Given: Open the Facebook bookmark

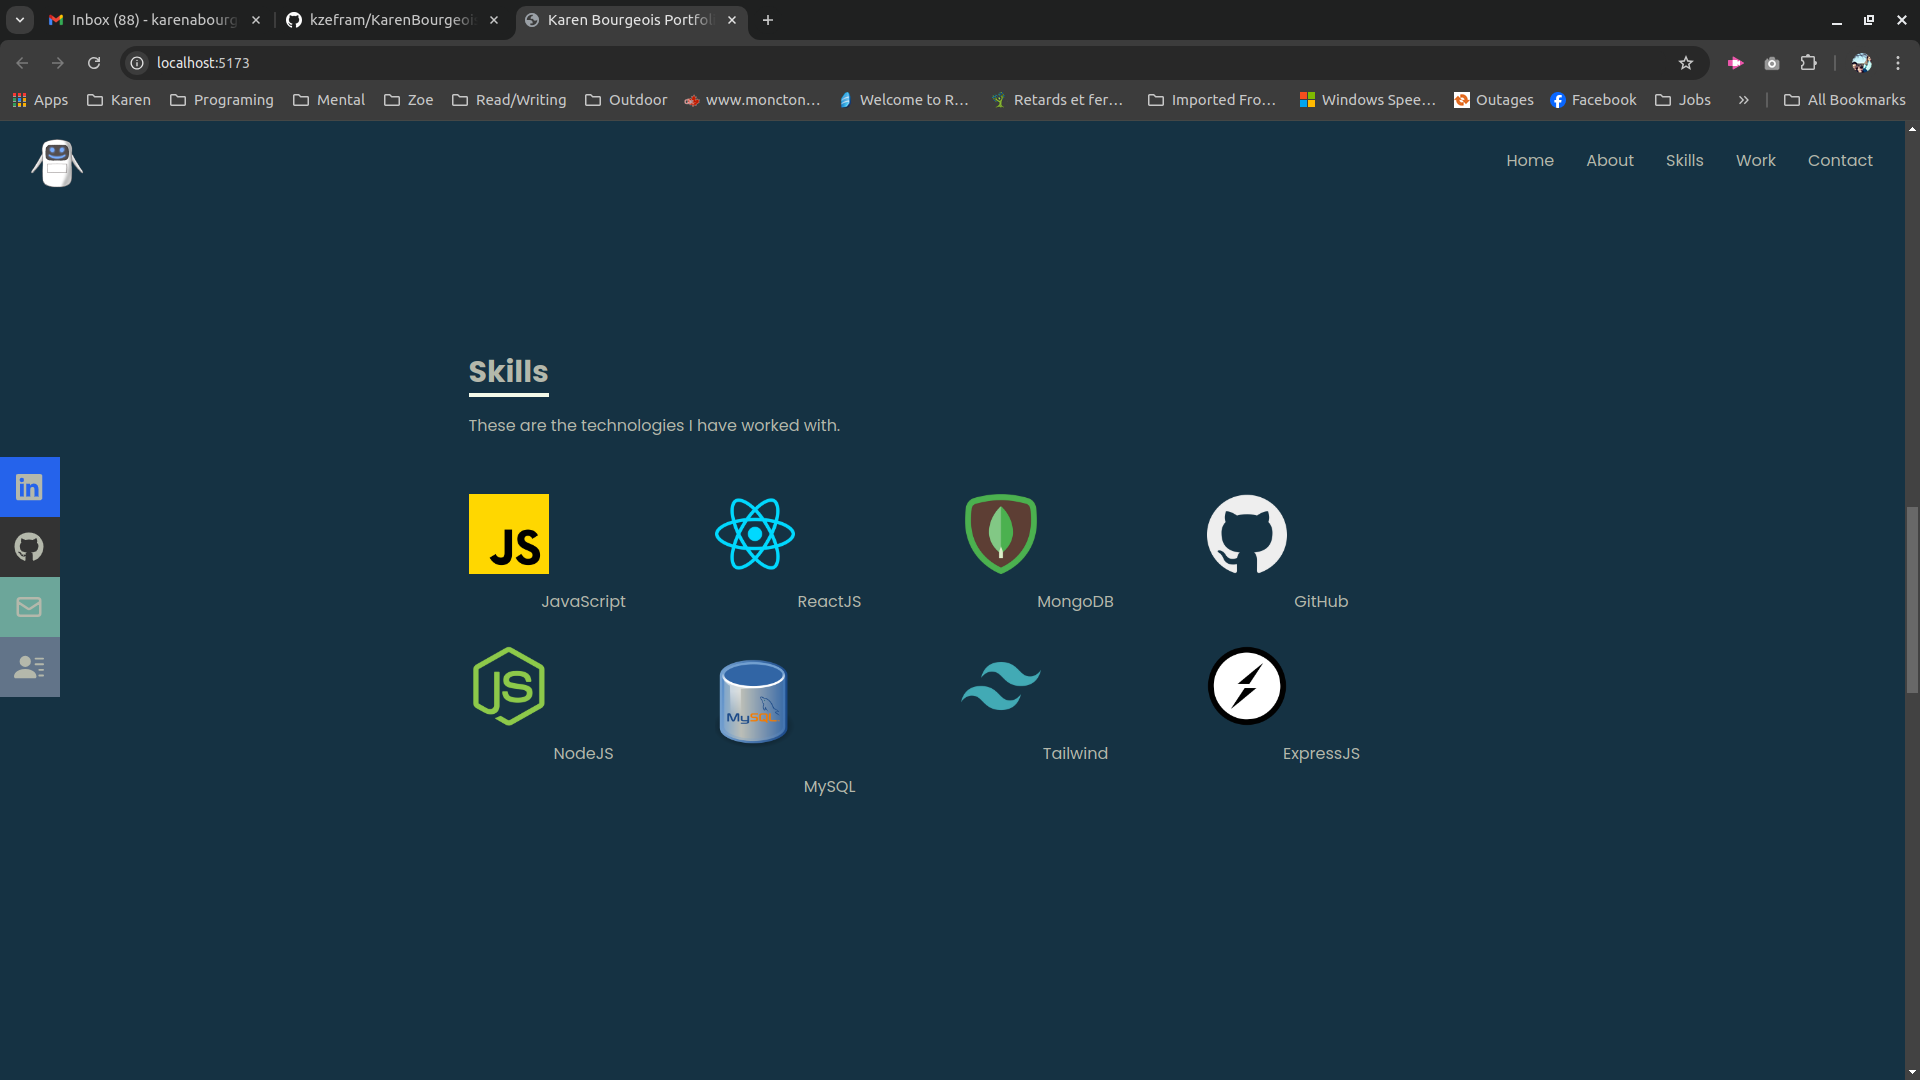Looking at the screenshot, I should pos(1594,100).
